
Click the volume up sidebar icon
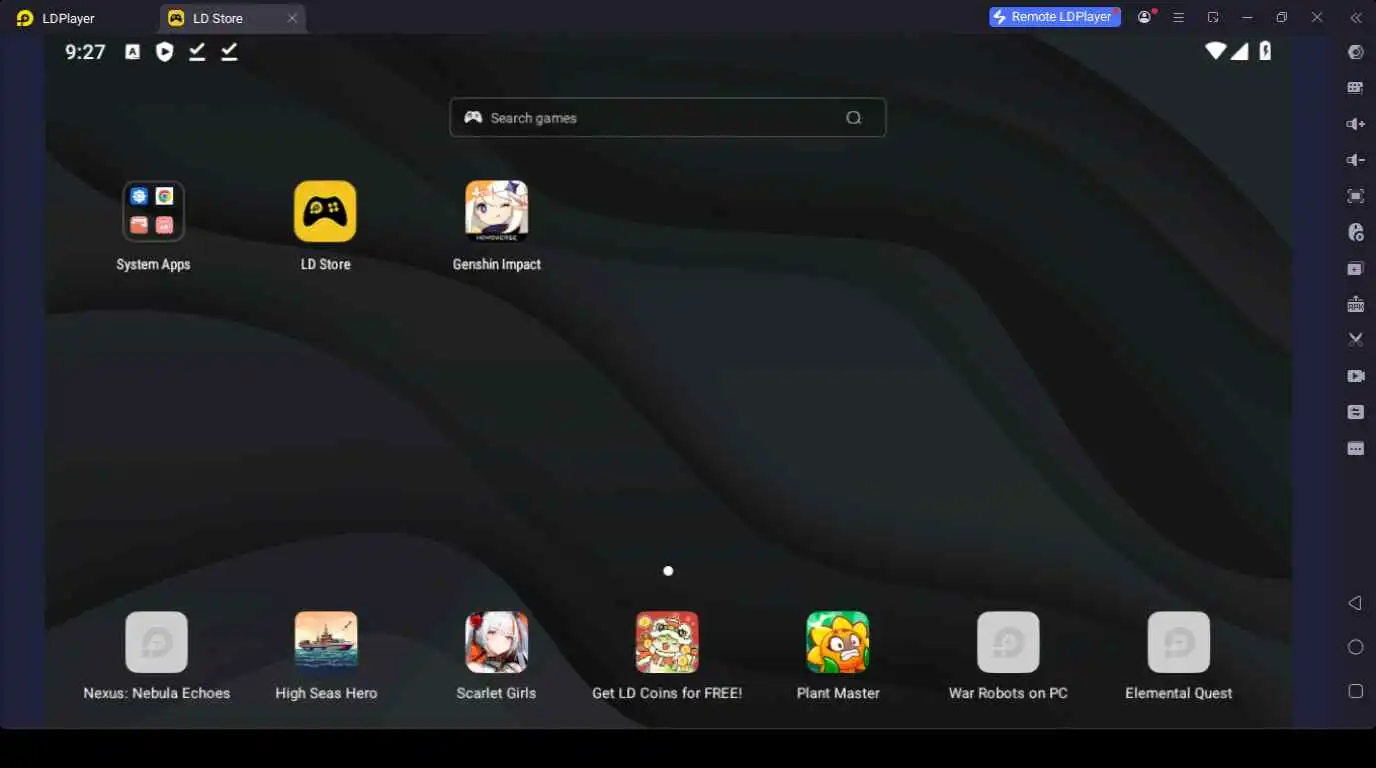(x=1356, y=124)
